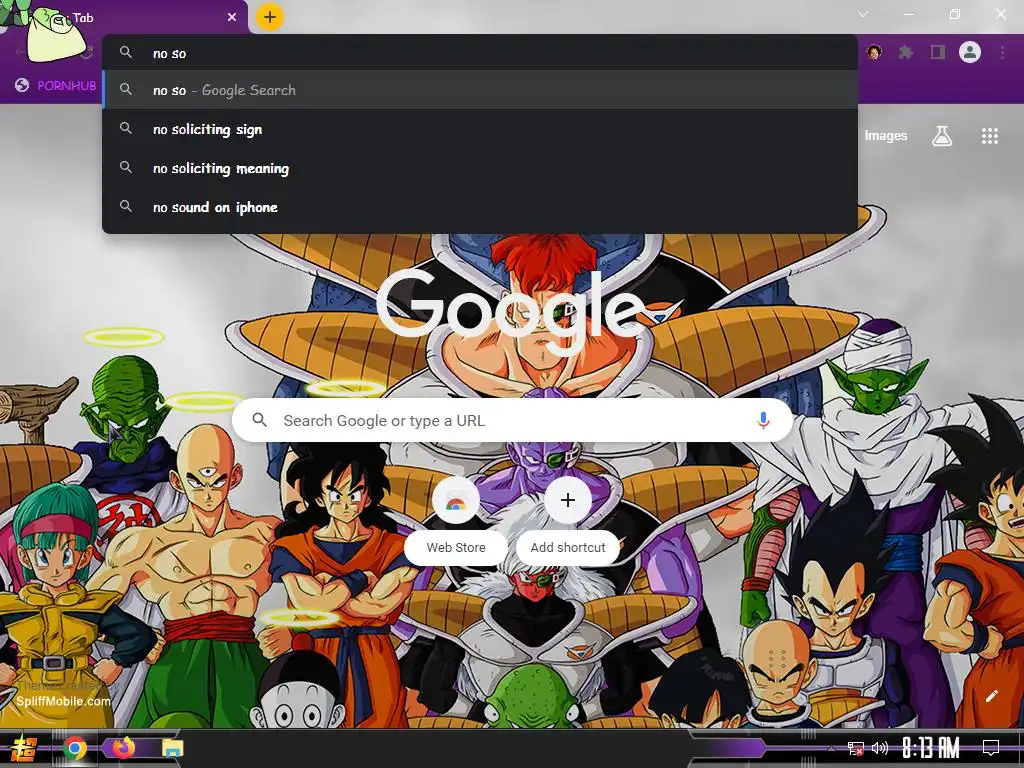Close the current New Tab tab
1024x768 pixels.
pyautogui.click(x=232, y=18)
